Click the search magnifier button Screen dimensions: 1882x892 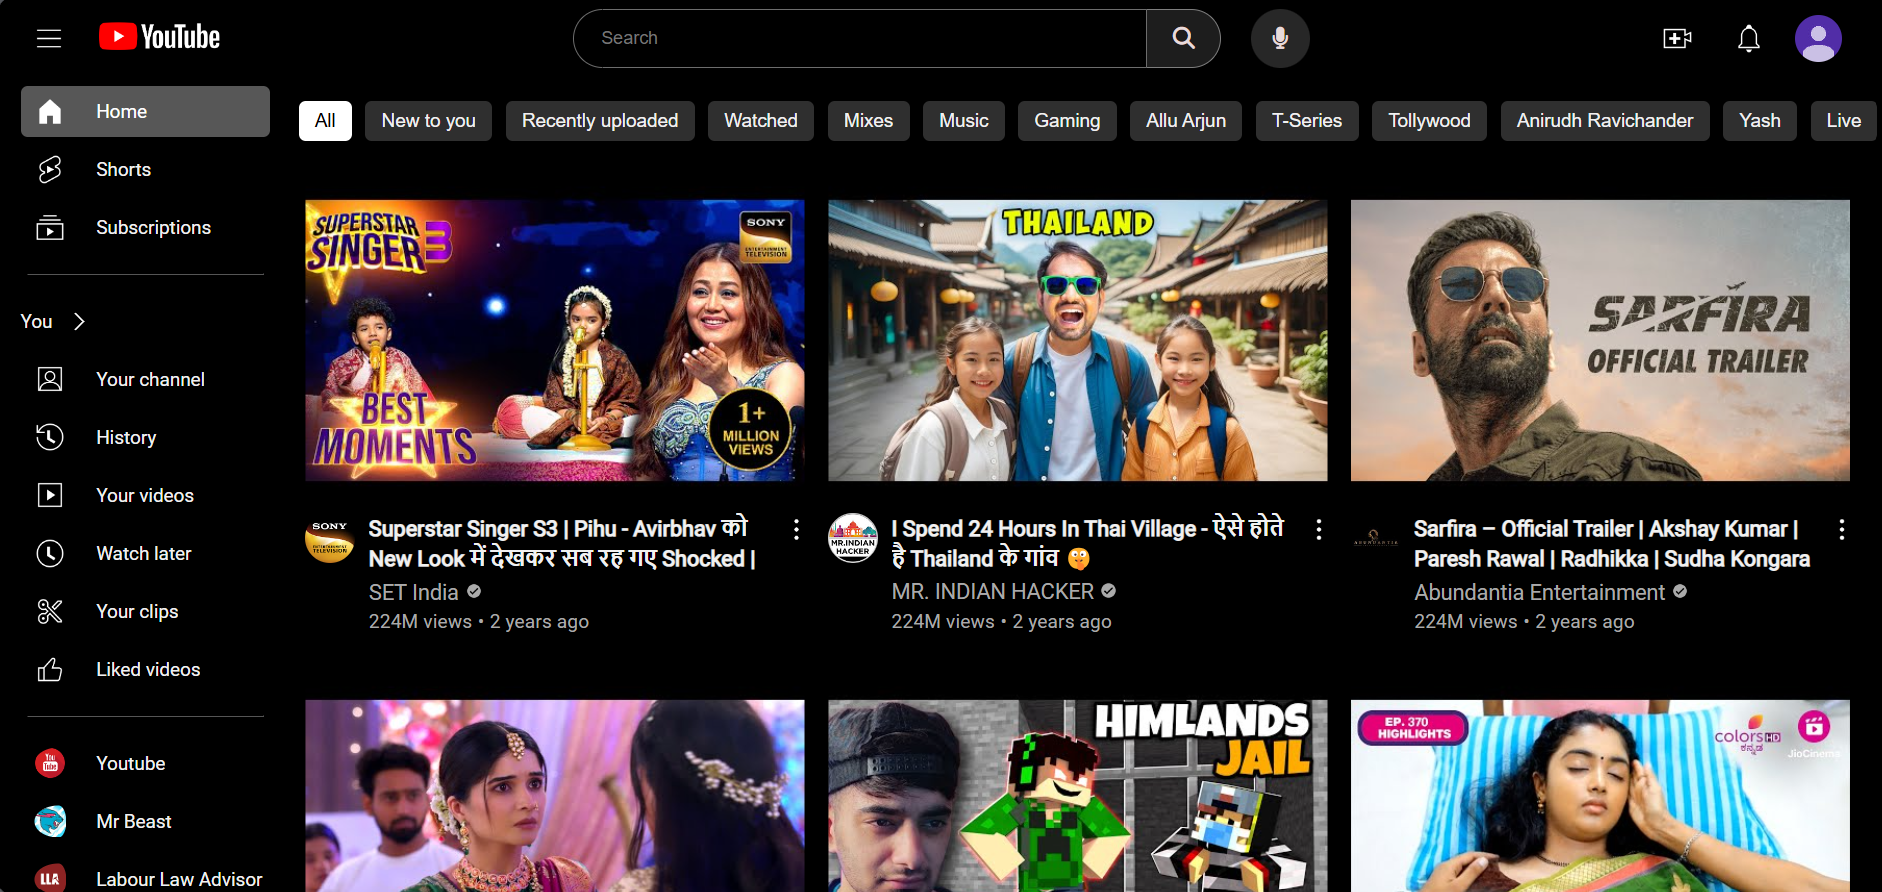tap(1183, 38)
